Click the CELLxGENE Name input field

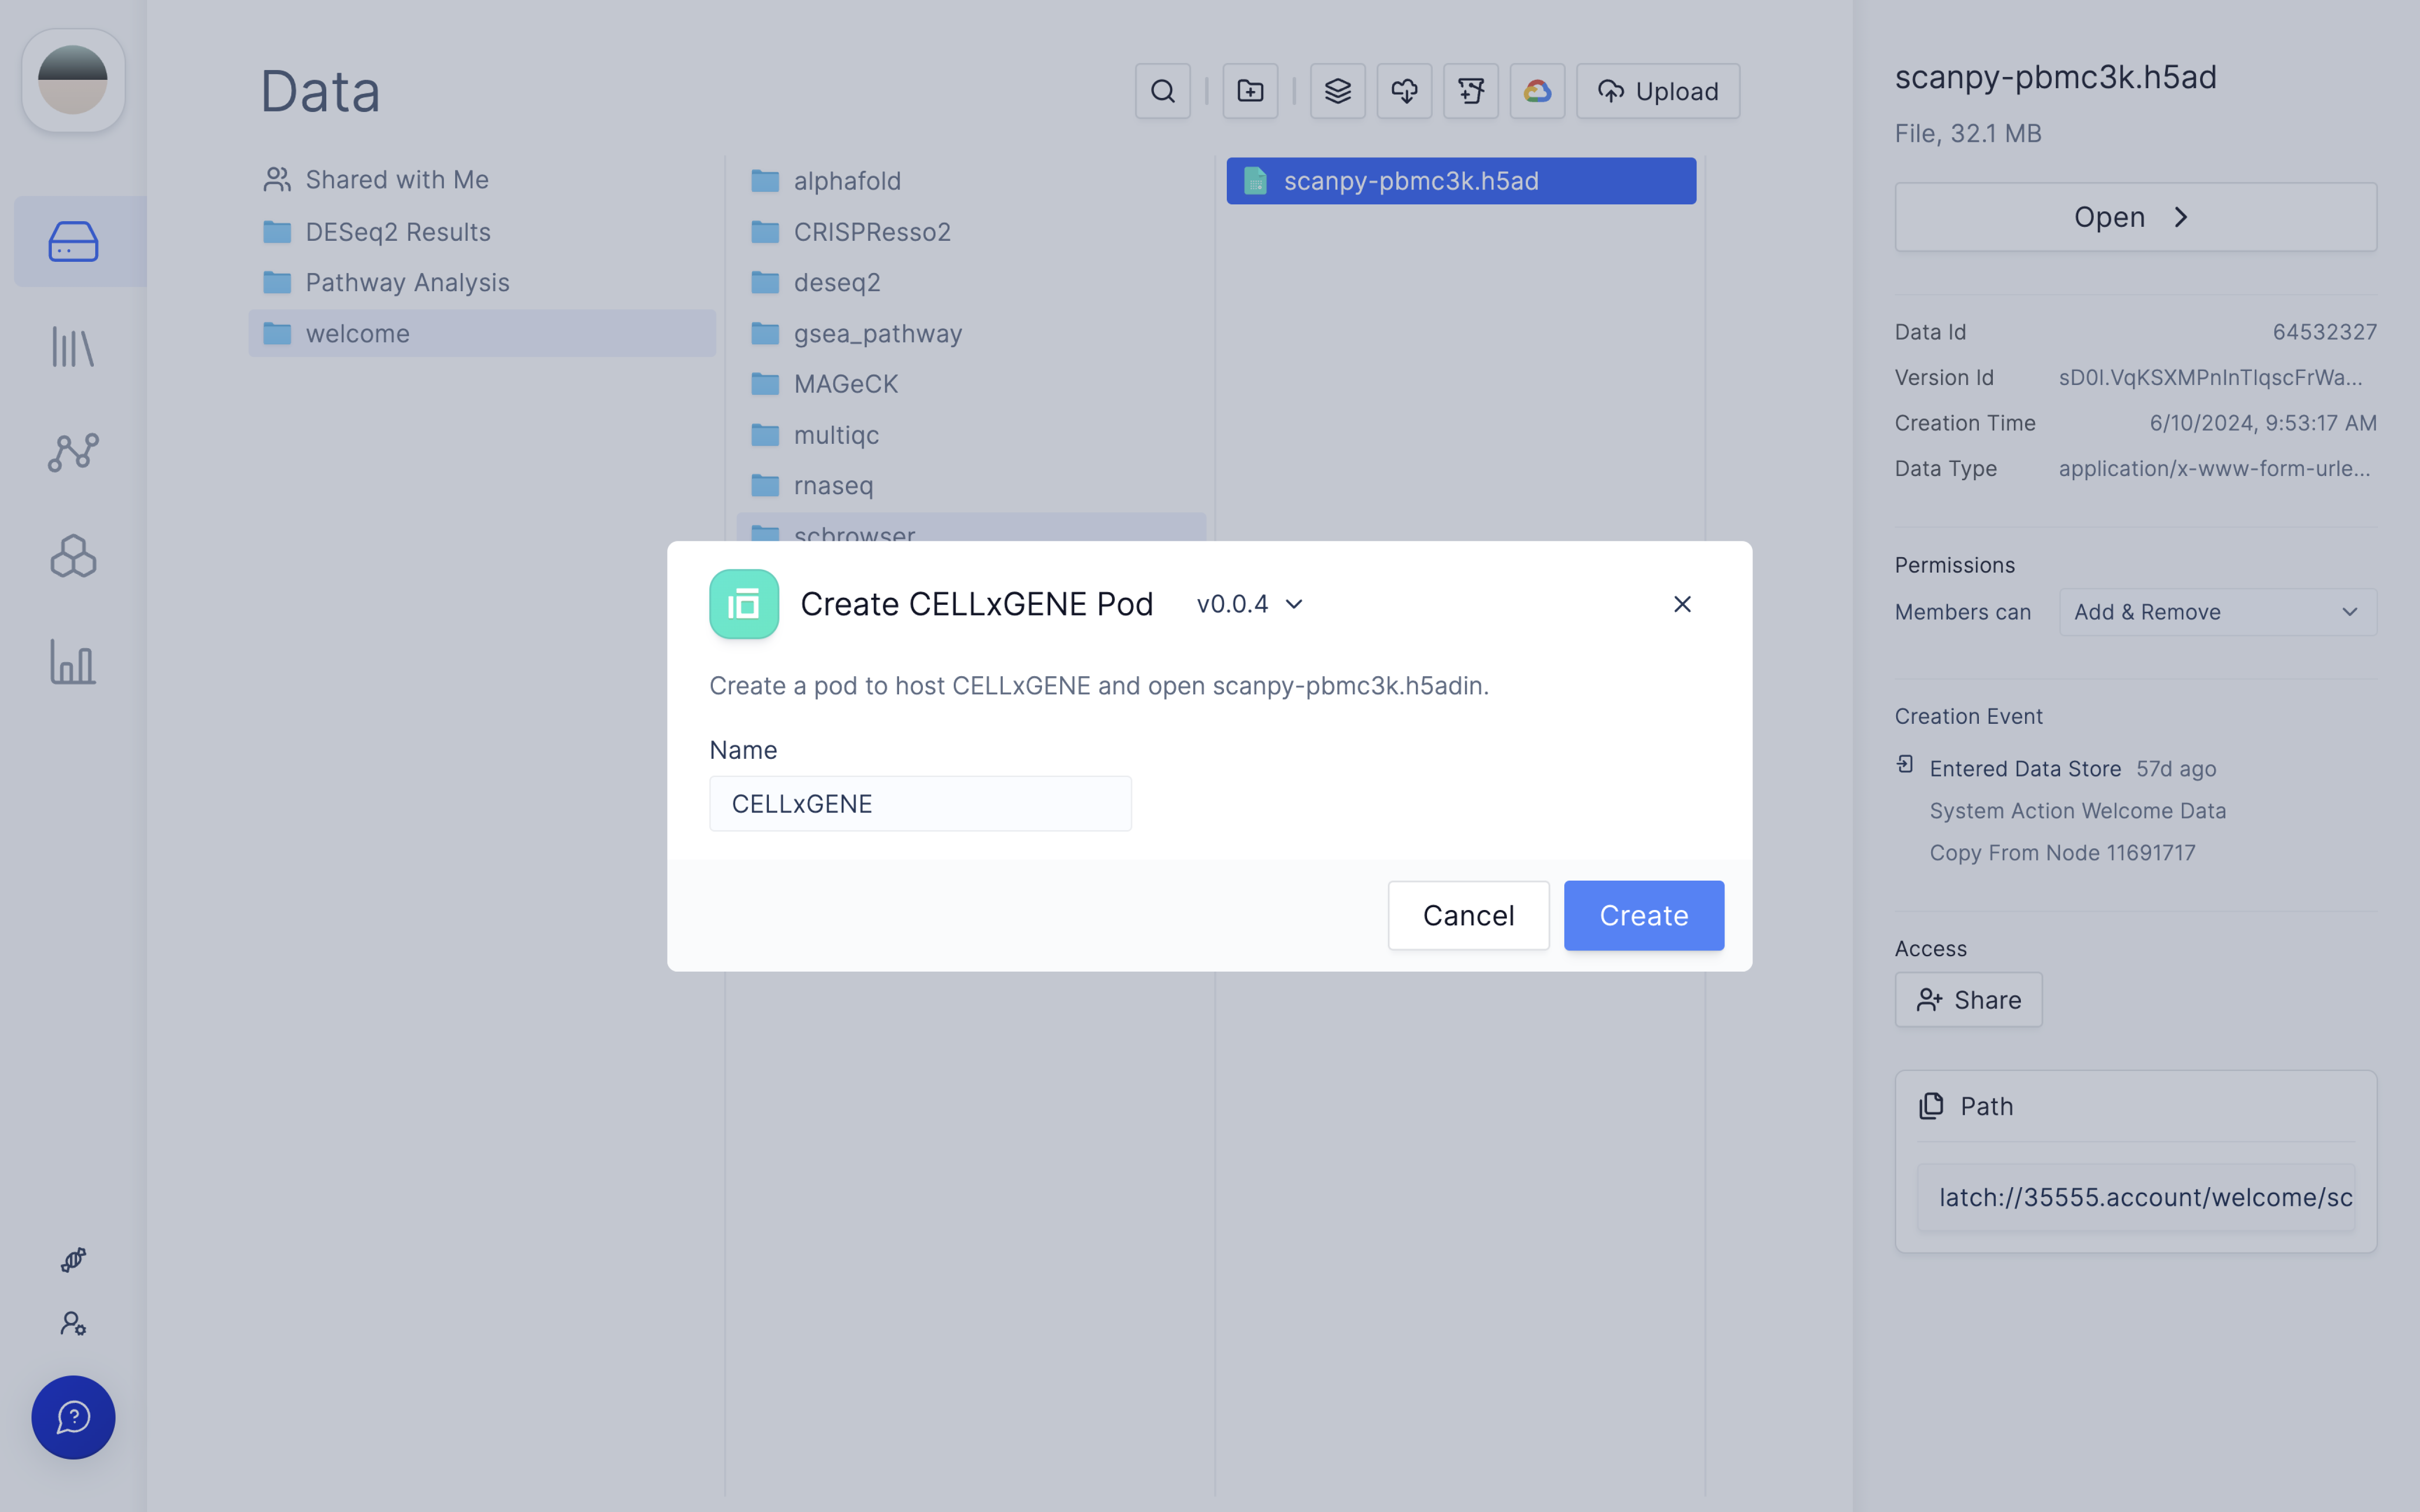(x=920, y=803)
